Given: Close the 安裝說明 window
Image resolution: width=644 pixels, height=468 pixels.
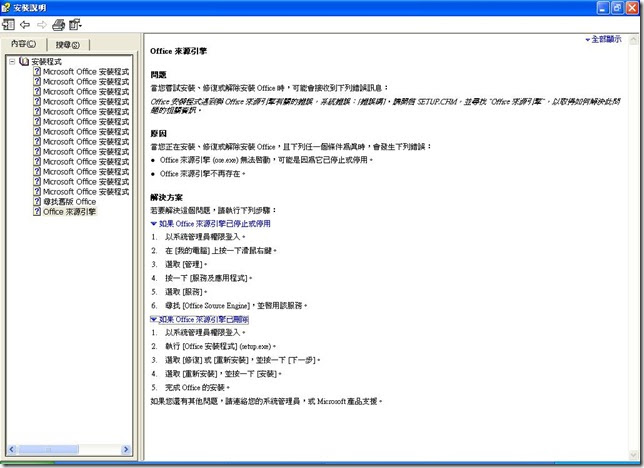Looking at the screenshot, I should (632, 8).
